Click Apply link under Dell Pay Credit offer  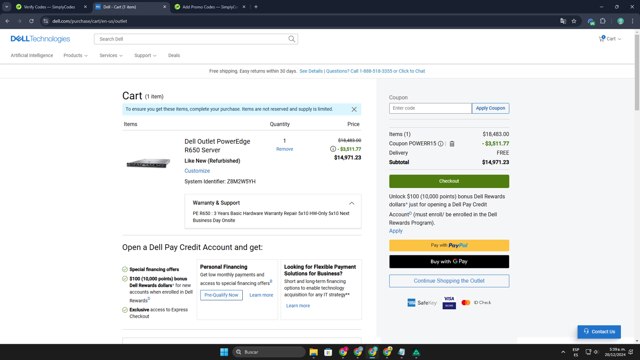(x=396, y=231)
